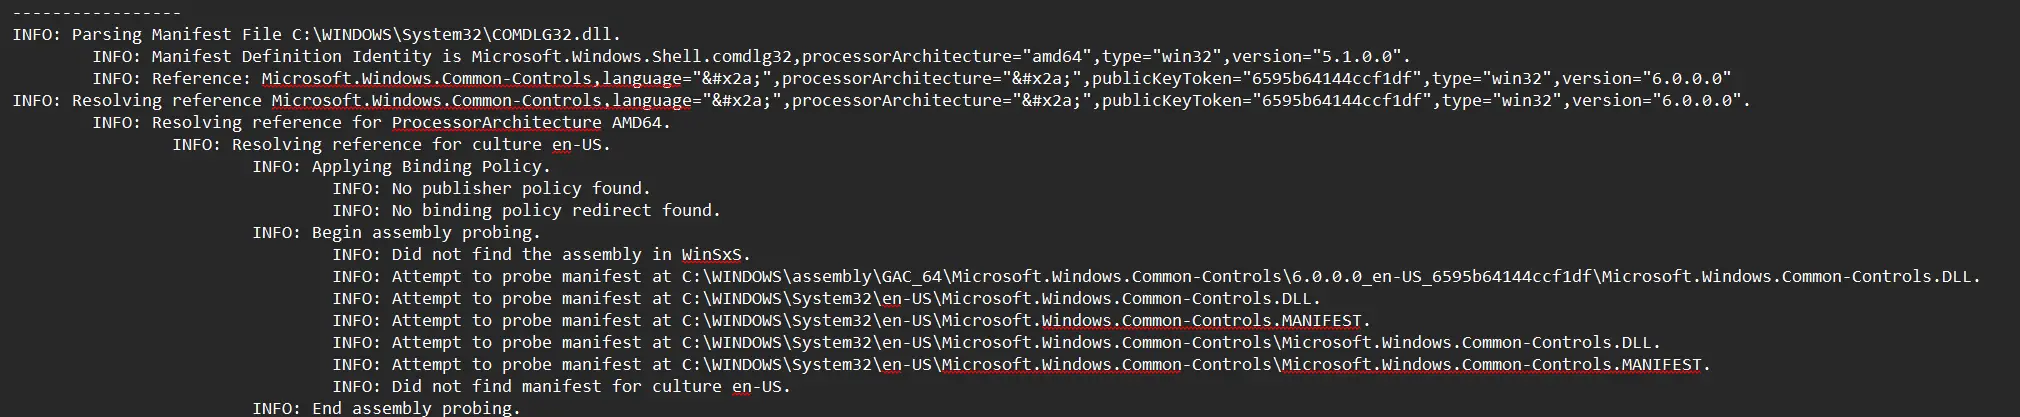Click the AMD64 word after ProcessorArchitecture

click(x=636, y=122)
